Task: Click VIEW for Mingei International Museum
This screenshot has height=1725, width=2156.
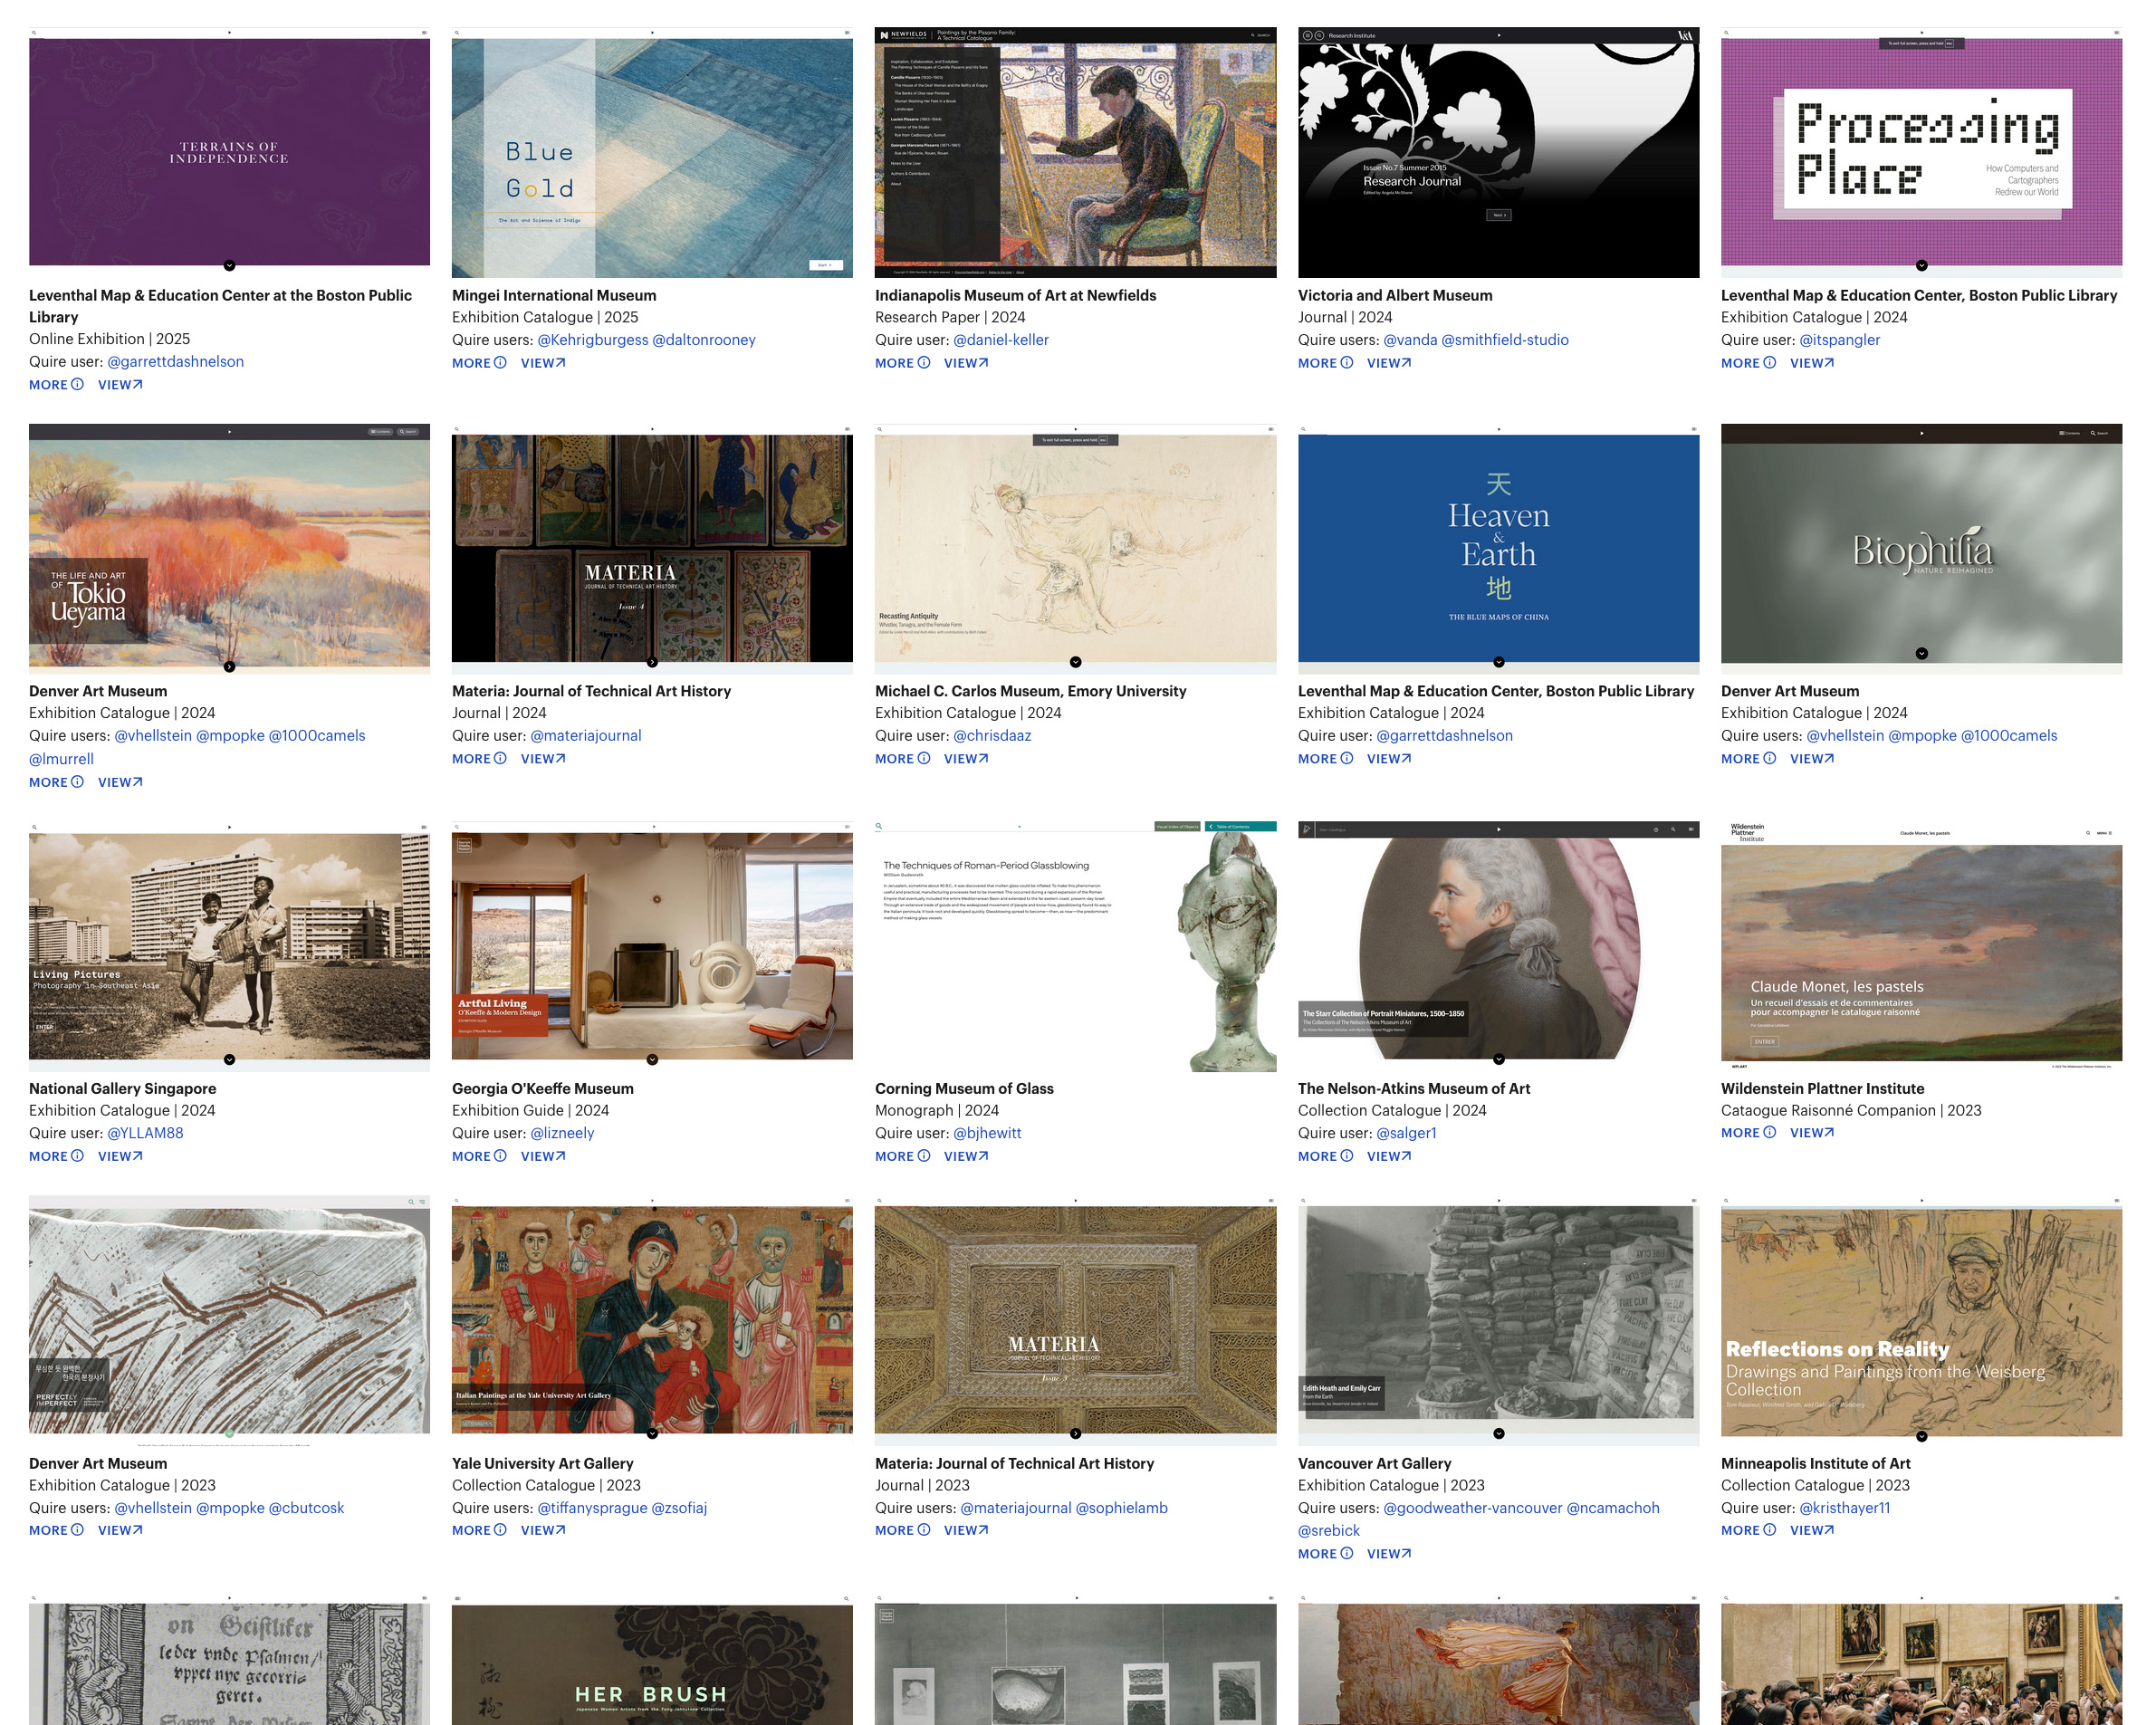Action: tap(543, 363)
